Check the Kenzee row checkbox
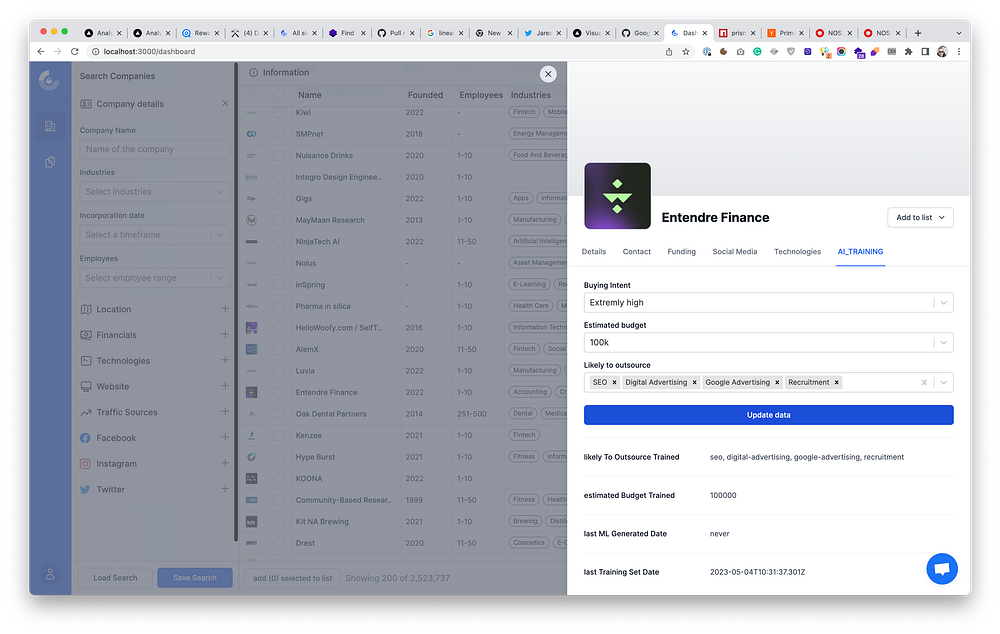The width and height of the screenshot is (1000, 634). pyautogui.click(x=278, y=435)
